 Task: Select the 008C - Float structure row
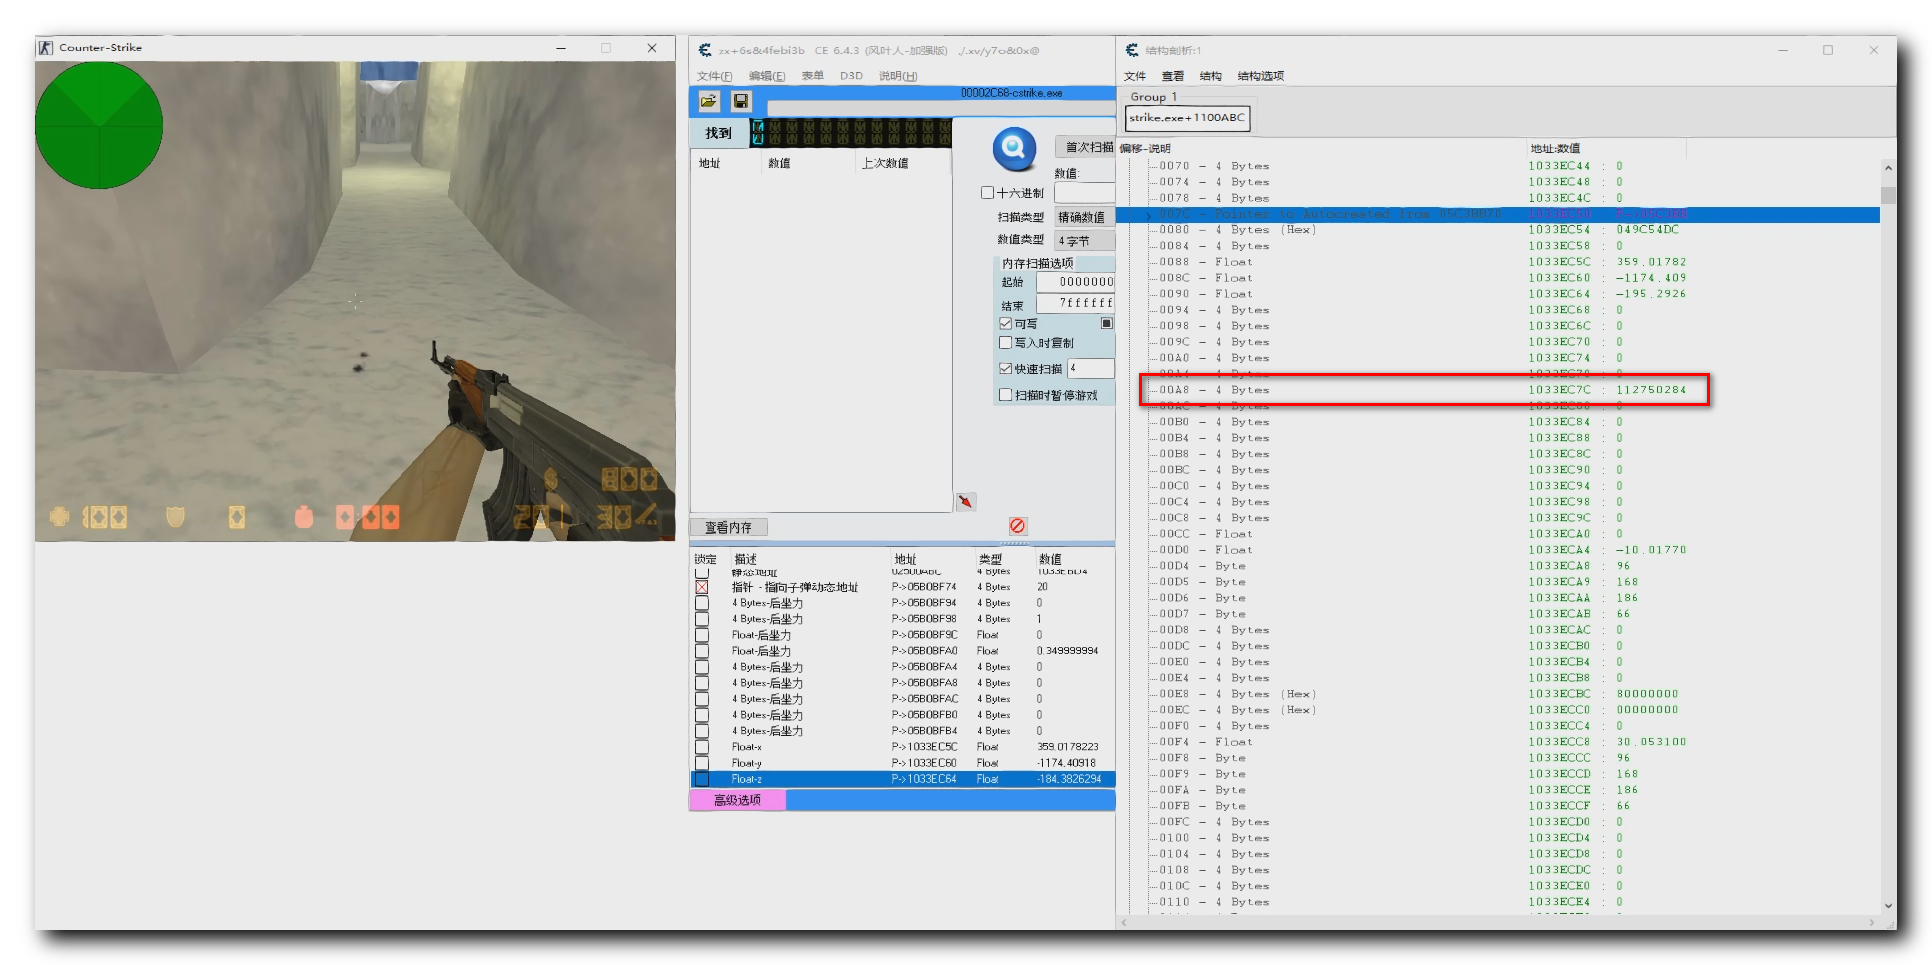point(1500,278)
